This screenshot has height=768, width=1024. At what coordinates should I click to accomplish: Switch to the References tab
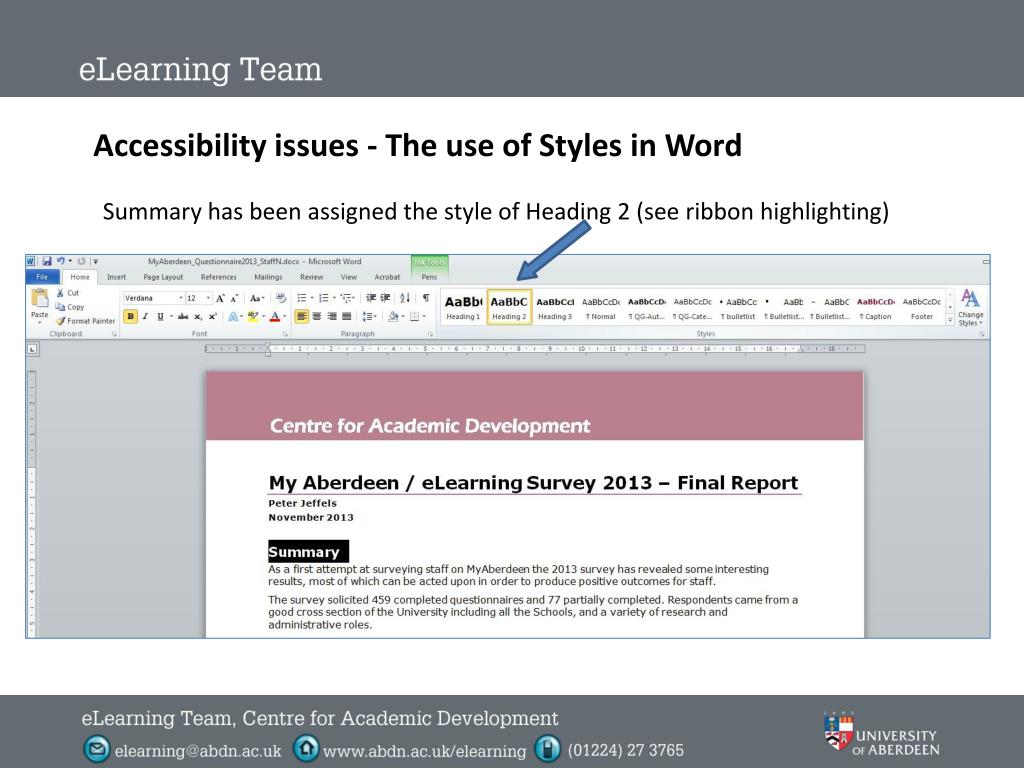(x=219, y=277)
